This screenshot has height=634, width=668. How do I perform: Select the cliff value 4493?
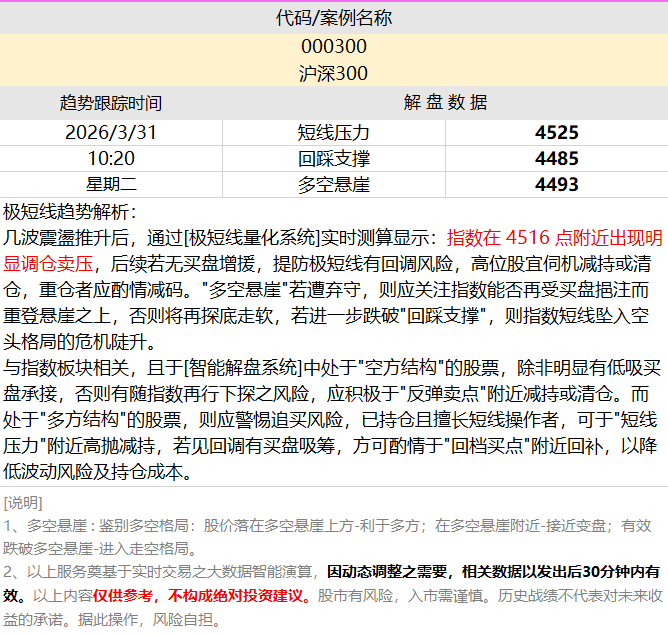(556, 184)
